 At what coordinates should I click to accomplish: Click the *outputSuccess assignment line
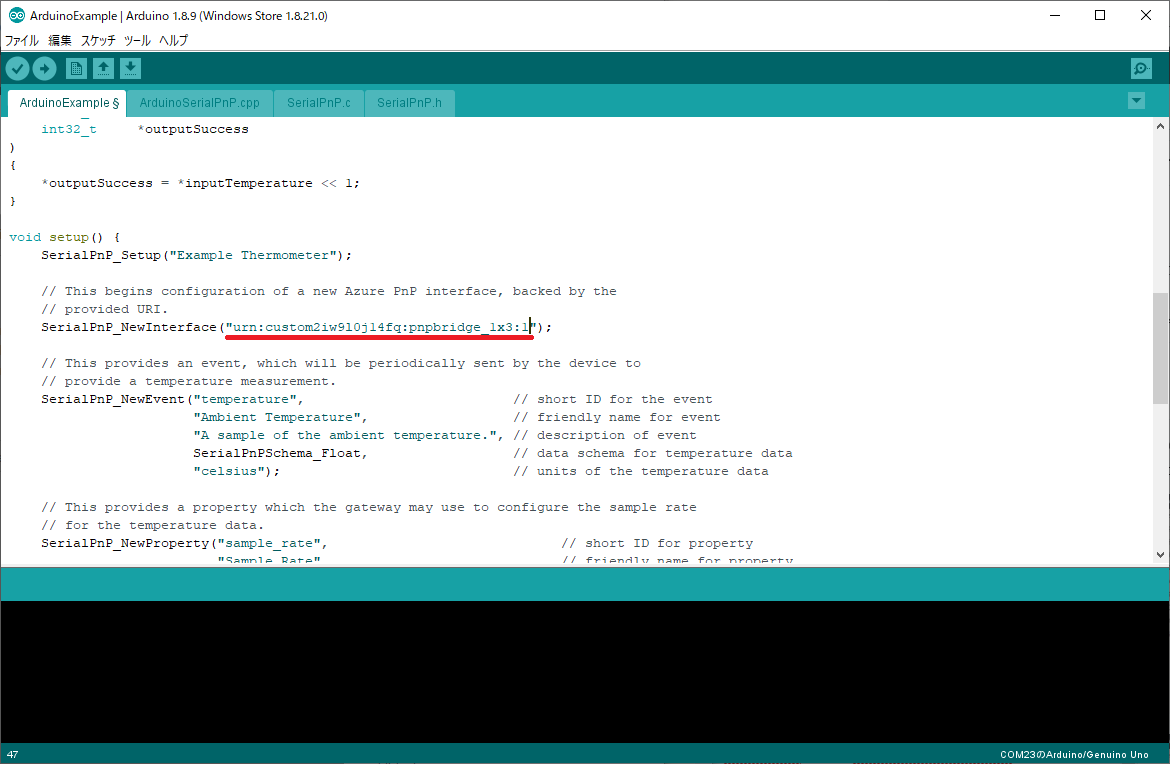[201, 183]
